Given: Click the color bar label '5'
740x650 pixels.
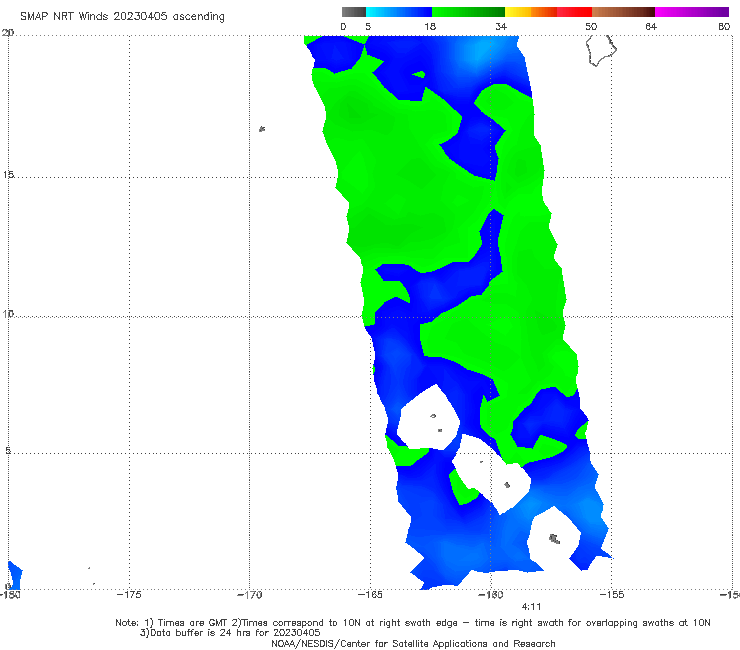Looking at the screenshot, I should 368,26.
